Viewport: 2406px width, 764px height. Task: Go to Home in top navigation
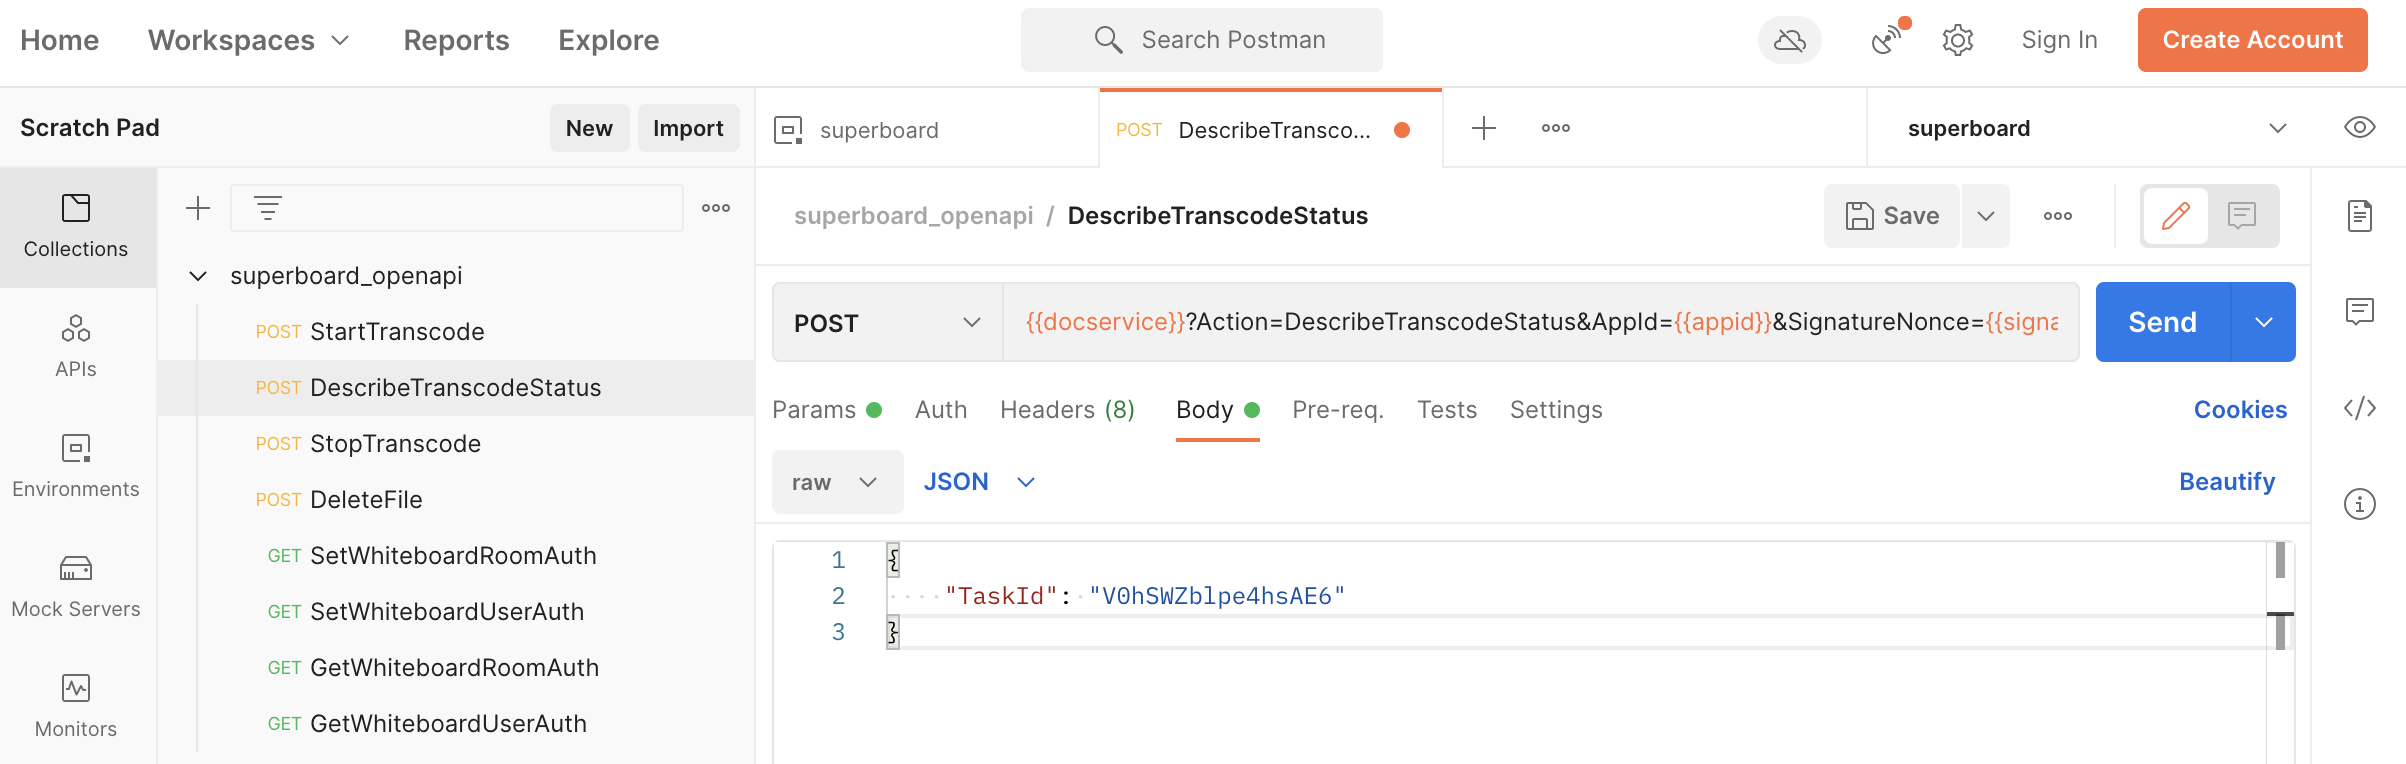[x=60, y=40]
